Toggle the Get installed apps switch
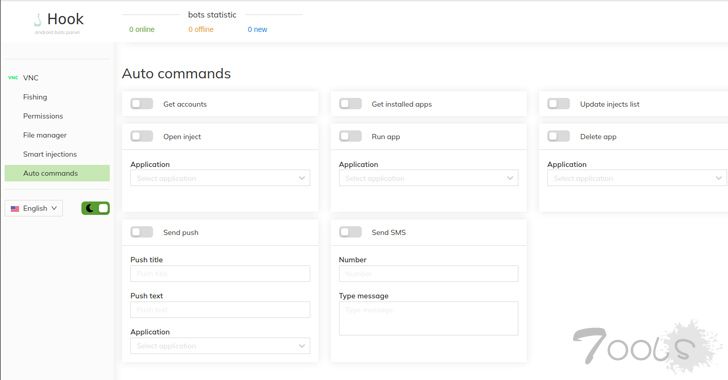 pos(350,104)
